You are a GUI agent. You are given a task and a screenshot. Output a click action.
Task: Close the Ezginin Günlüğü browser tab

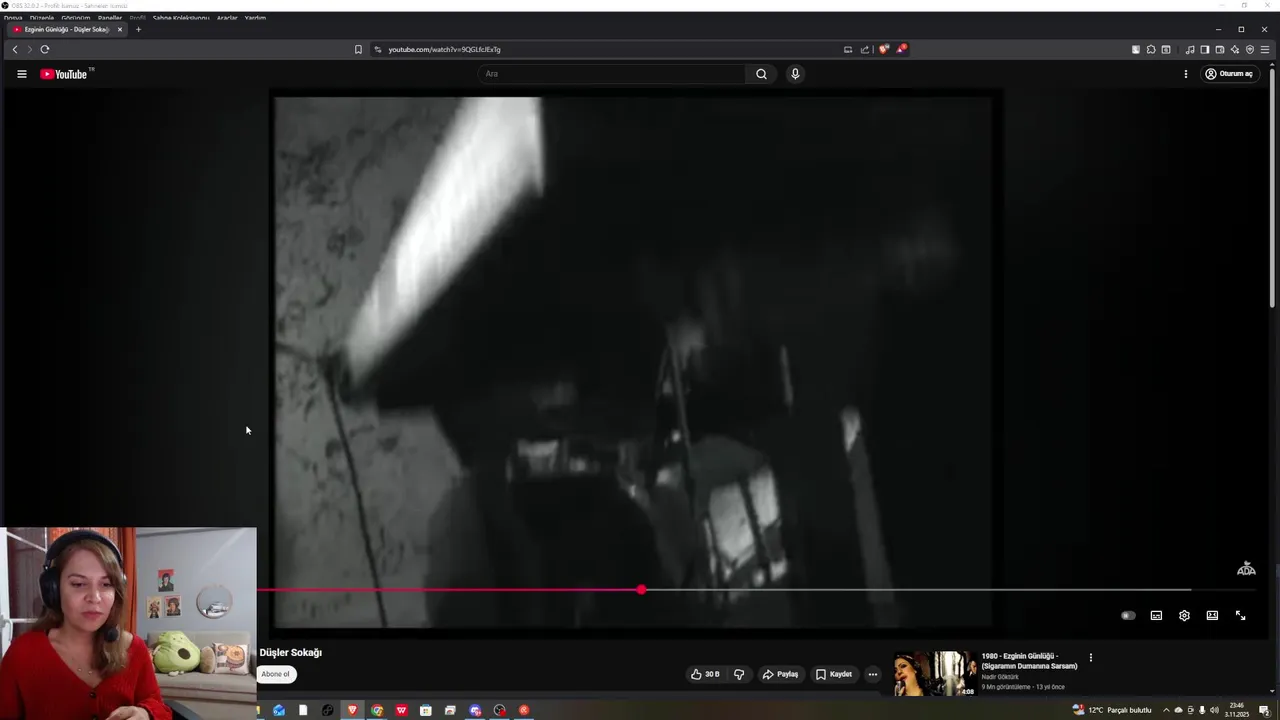click(119, 29)
